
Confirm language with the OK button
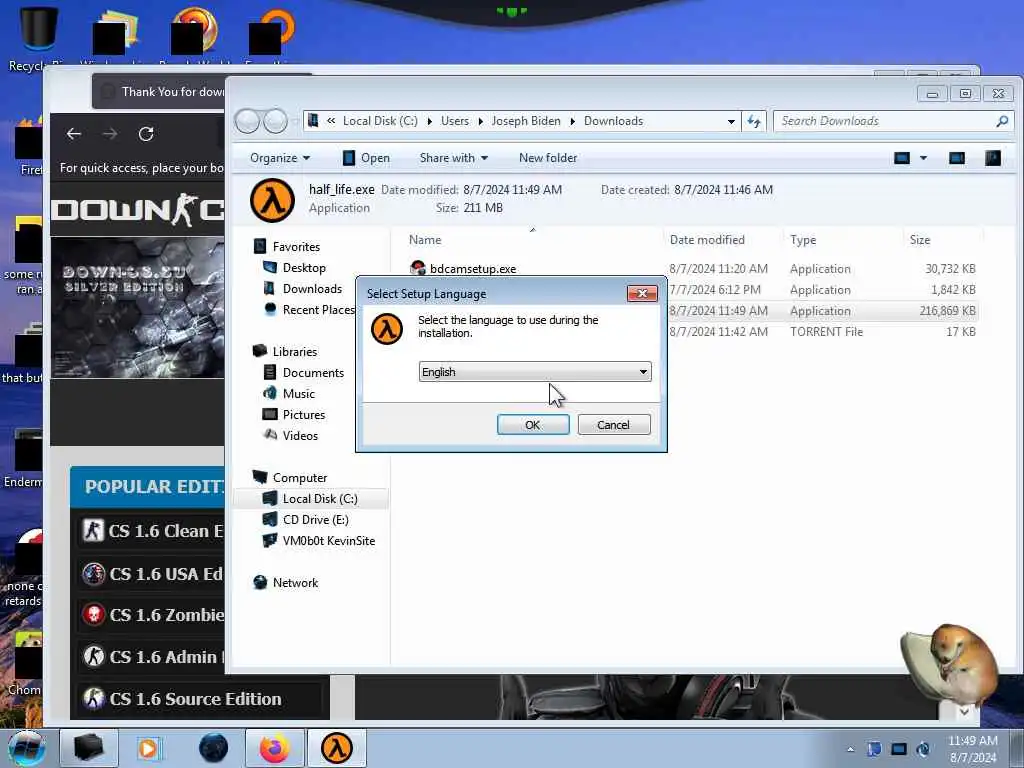click(x=533, y=424)
